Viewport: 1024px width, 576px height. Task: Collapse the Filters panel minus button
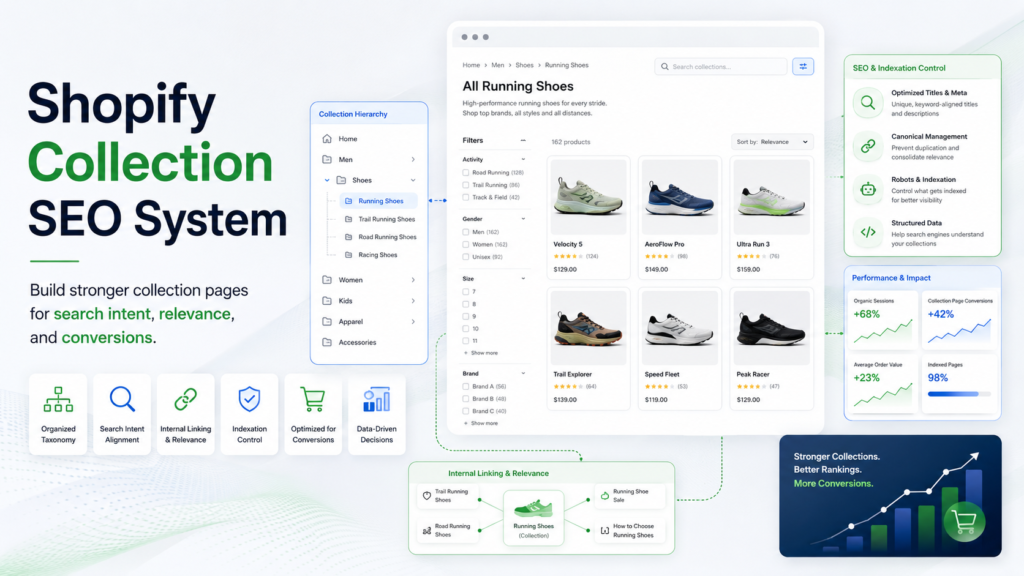click(x=523, y=140)
